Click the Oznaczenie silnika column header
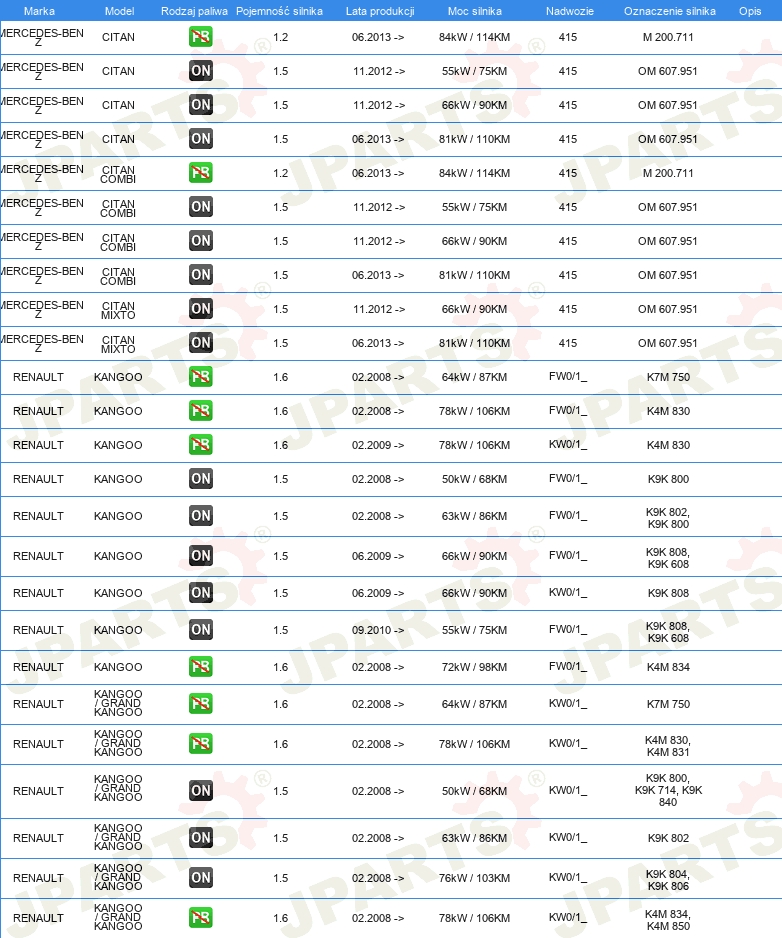The height and width of the screenshot is (938, 782). click(x=670, y=11)
